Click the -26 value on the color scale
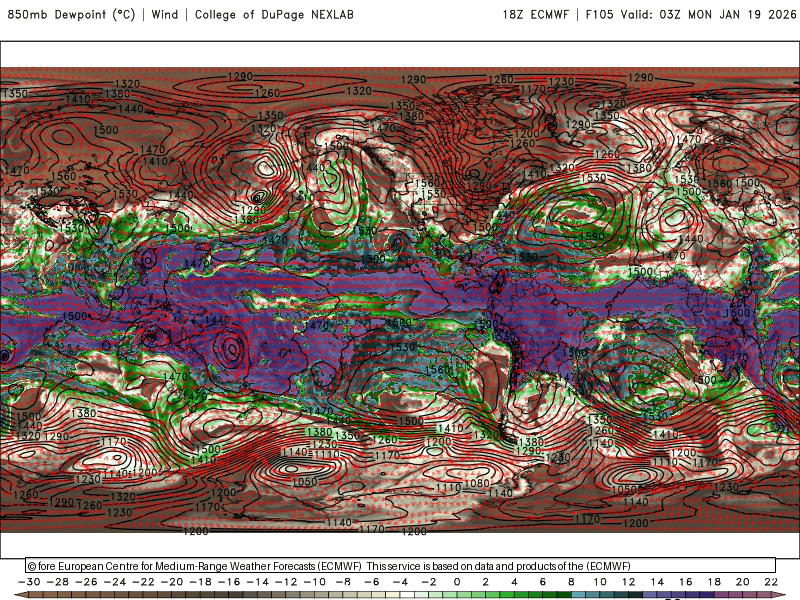Viewport: 800px width, 600px height. tap(86, 582)
